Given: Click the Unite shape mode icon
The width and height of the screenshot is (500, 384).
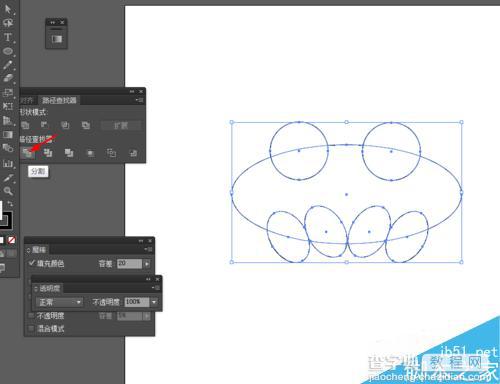Looking at the screenshot, I should [x=25, y=125].
